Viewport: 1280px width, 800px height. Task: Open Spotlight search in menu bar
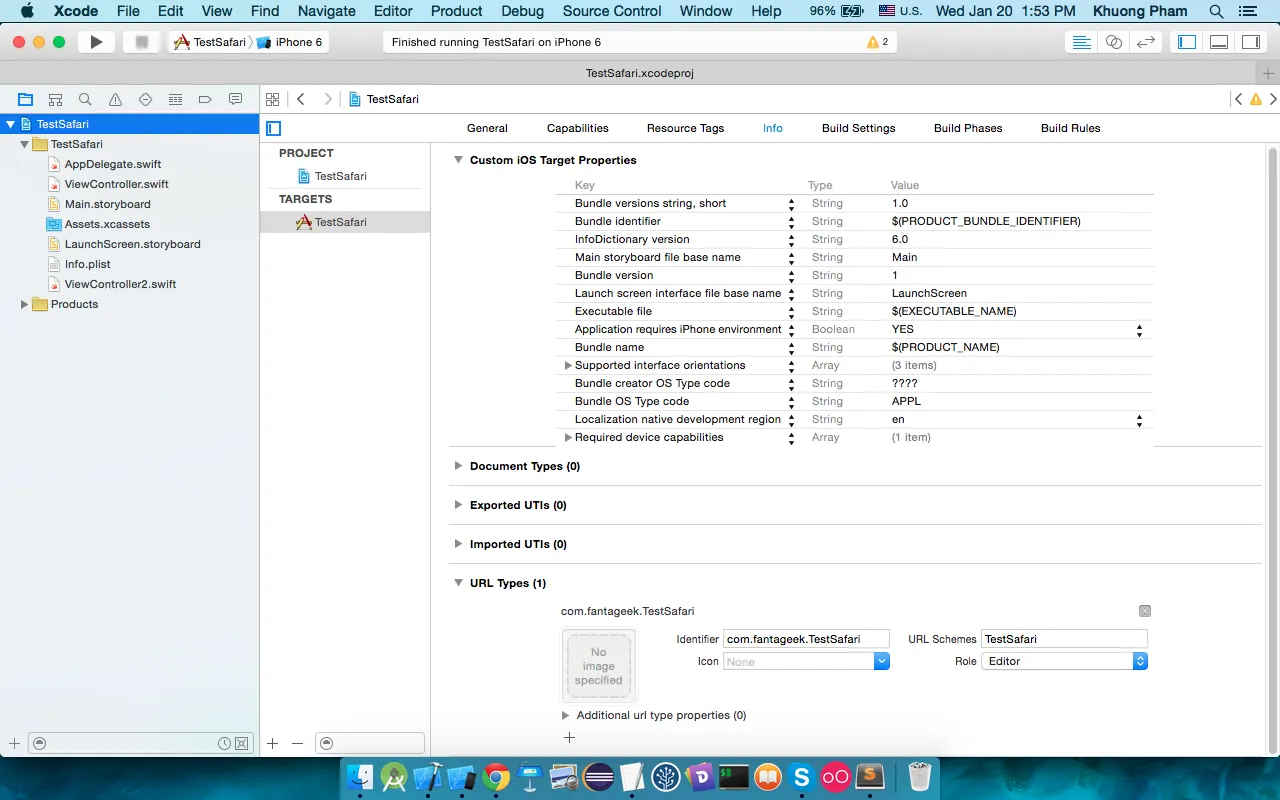pyautogui.click(x=1216, y=11)
